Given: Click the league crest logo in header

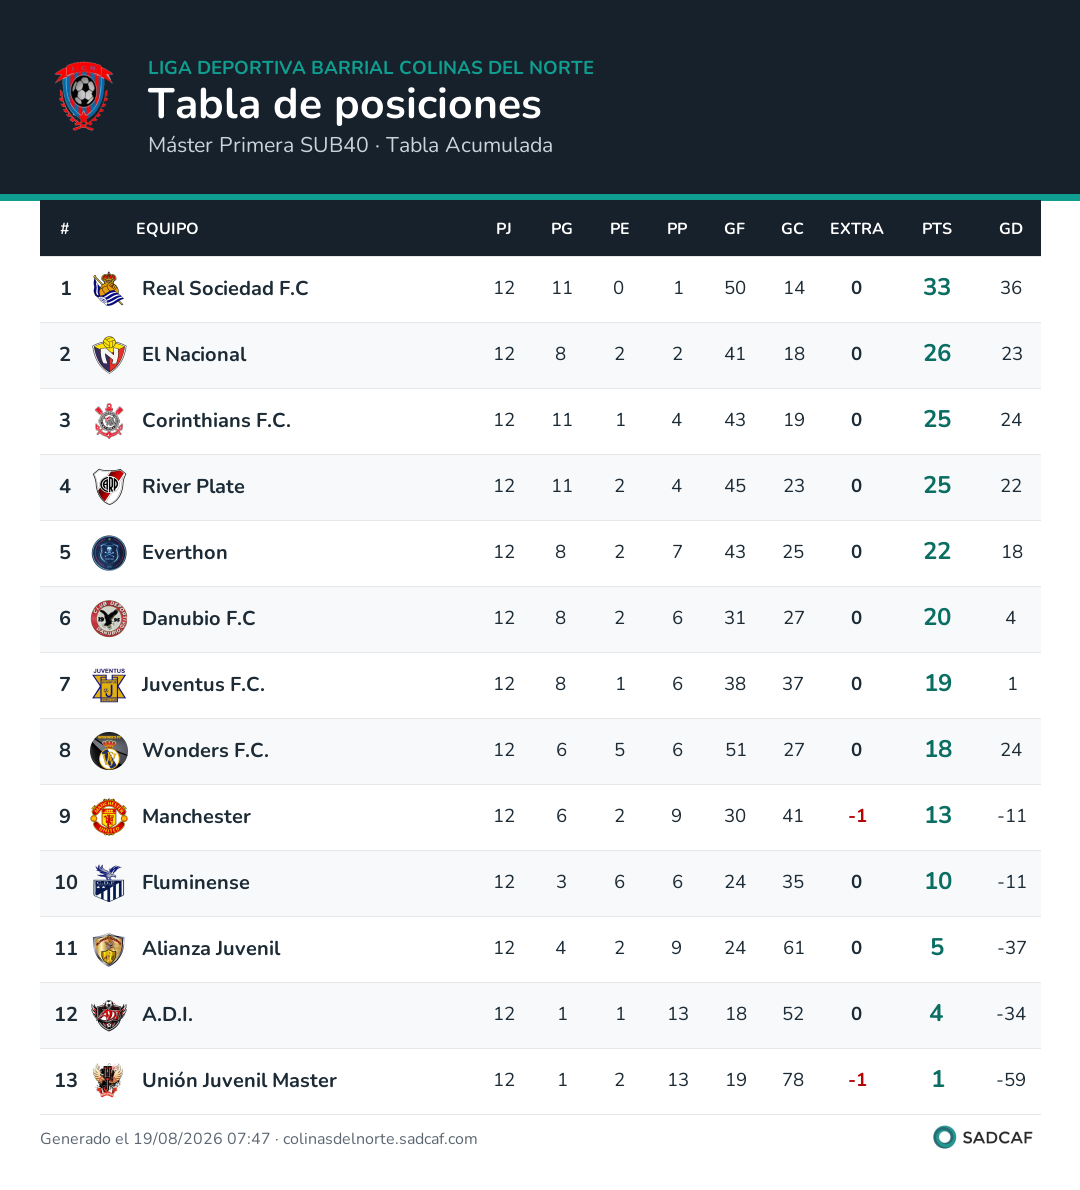Looking at the screenshot, I should click(x=83, y=96).
